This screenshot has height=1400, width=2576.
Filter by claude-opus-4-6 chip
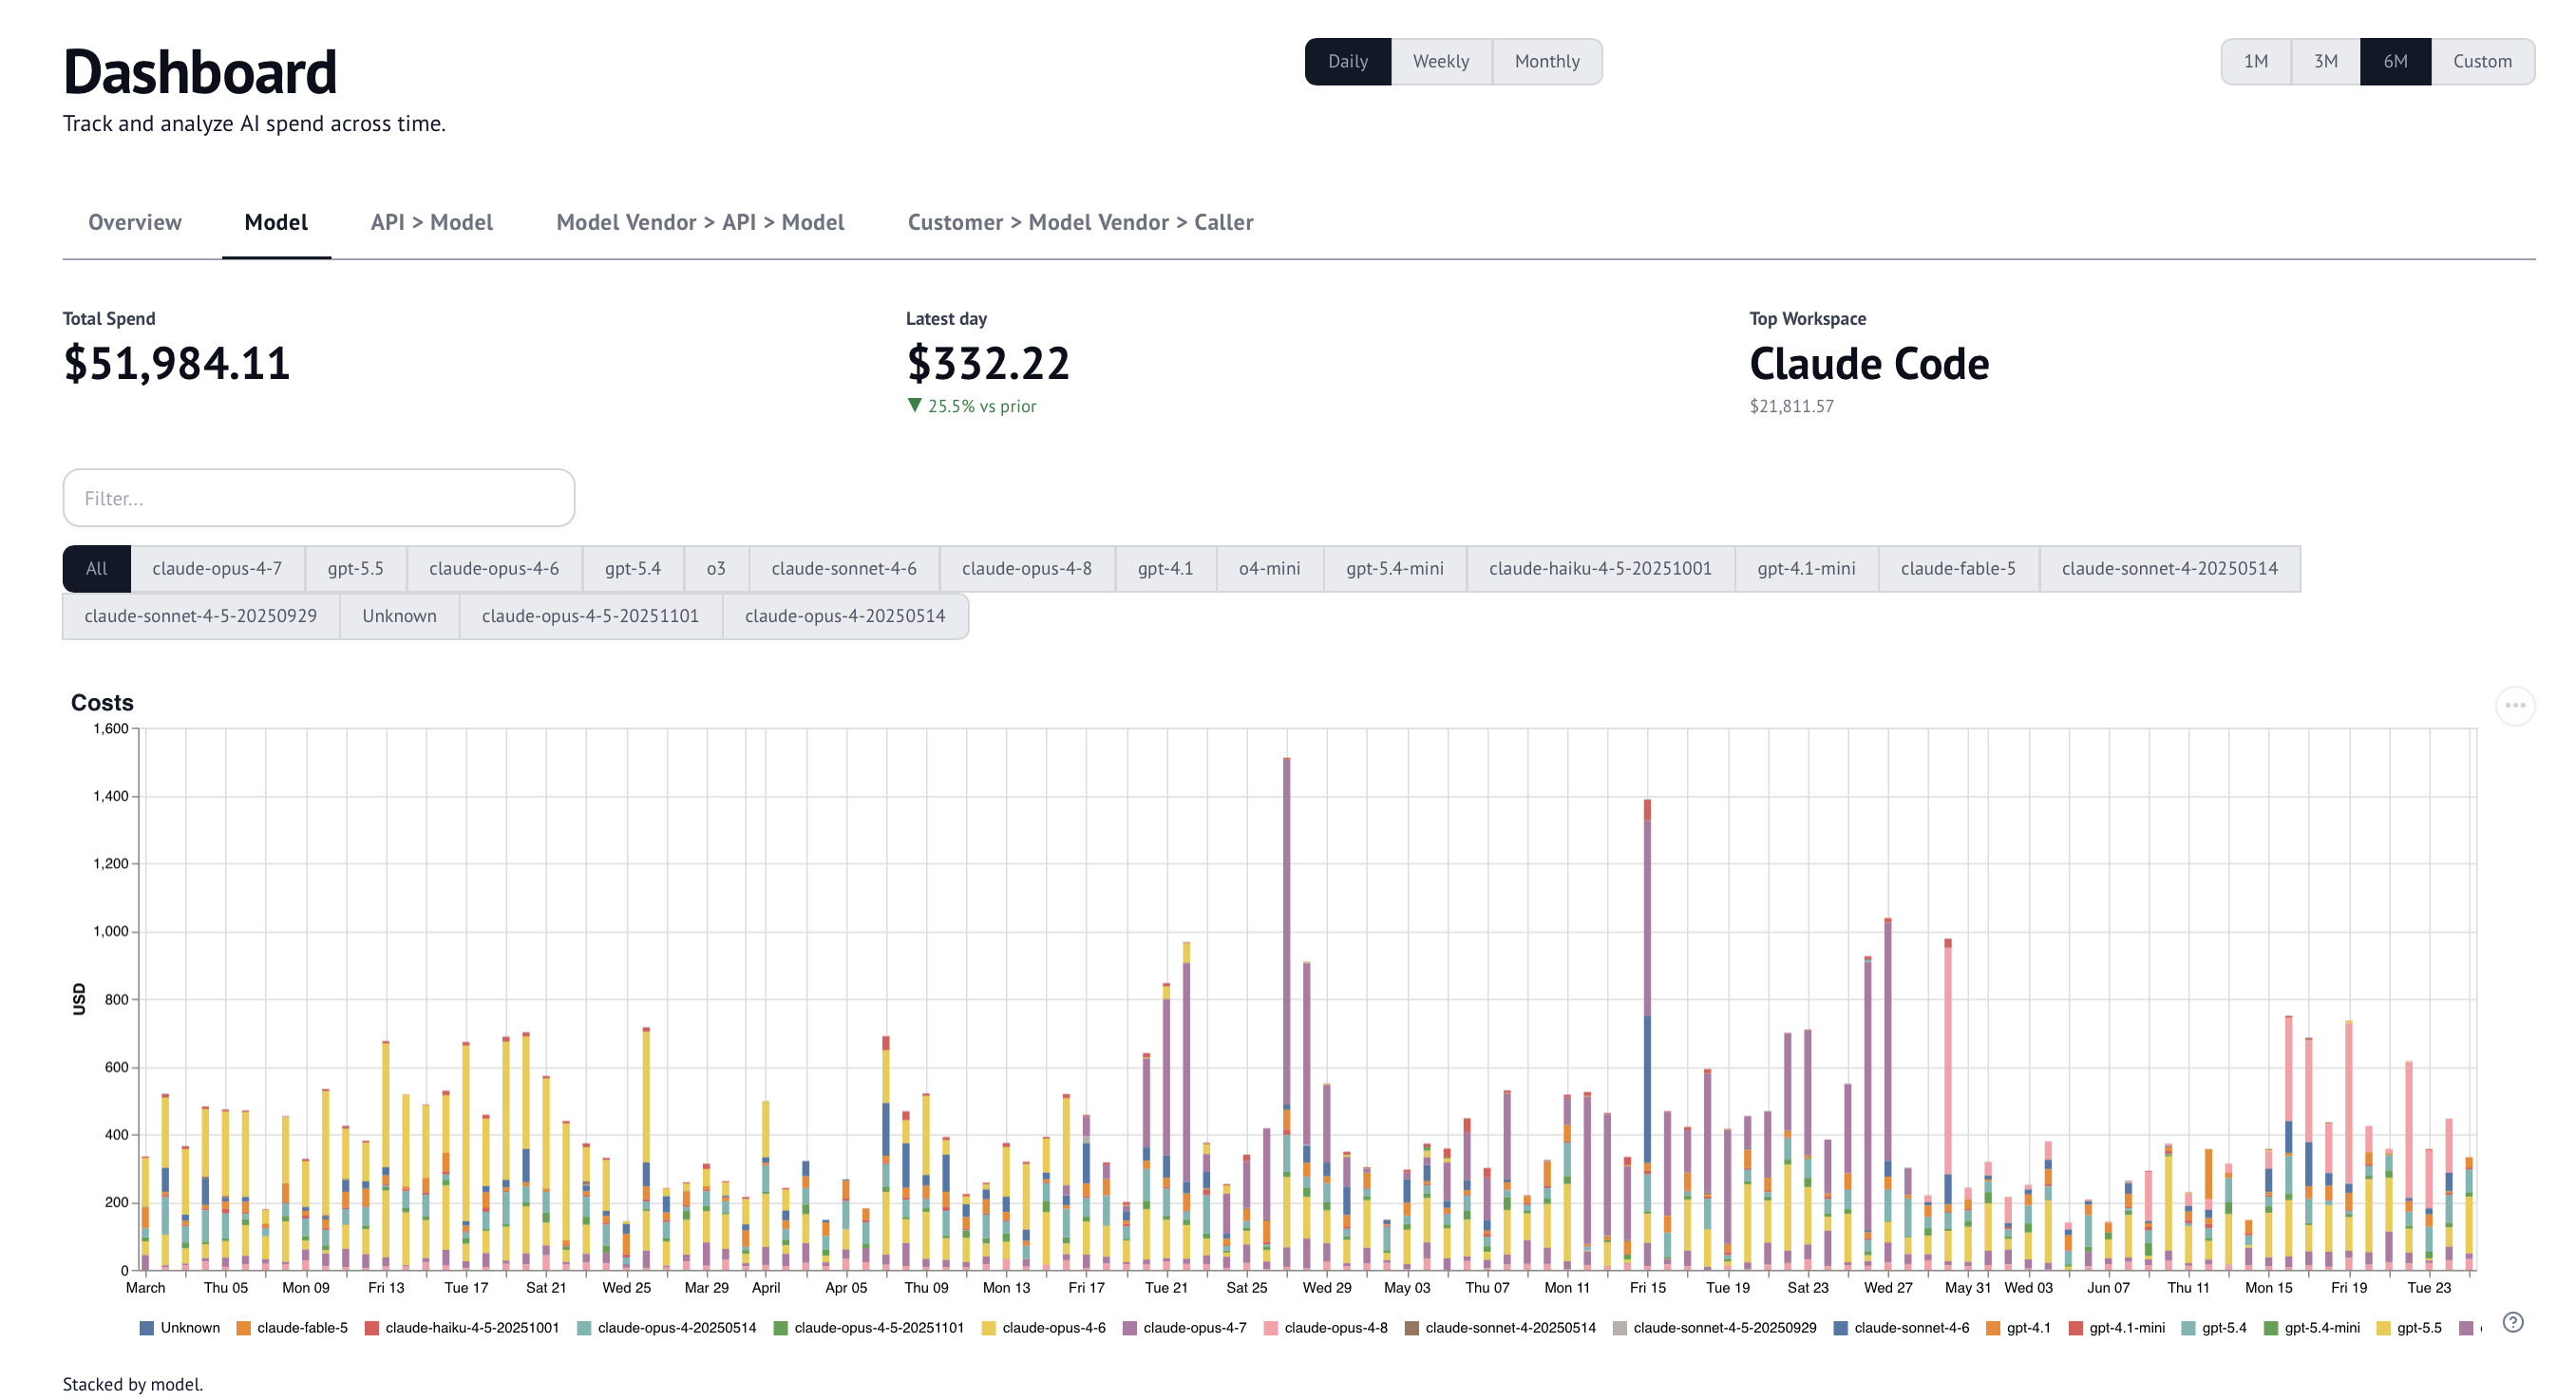pyautogui.click(x=494, y=569)
